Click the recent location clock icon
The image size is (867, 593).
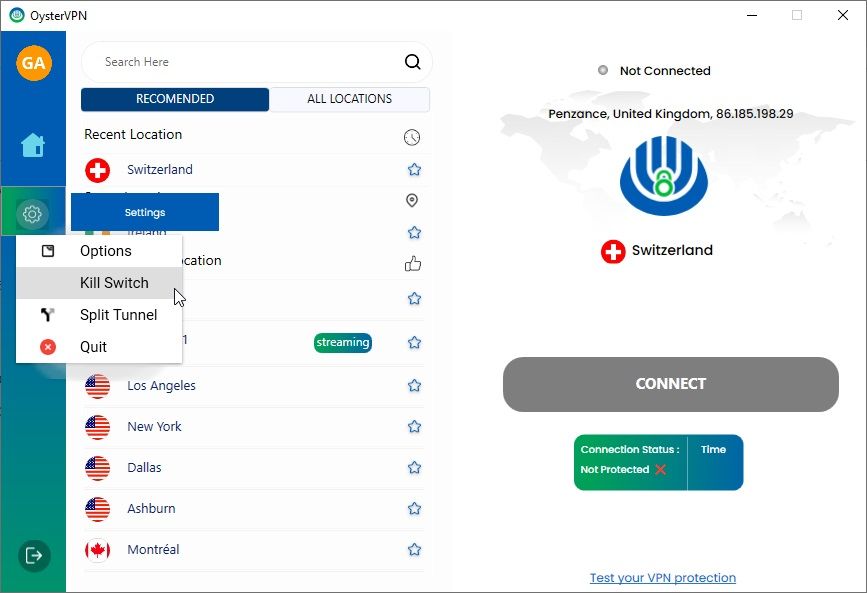[x=412, y=137]
